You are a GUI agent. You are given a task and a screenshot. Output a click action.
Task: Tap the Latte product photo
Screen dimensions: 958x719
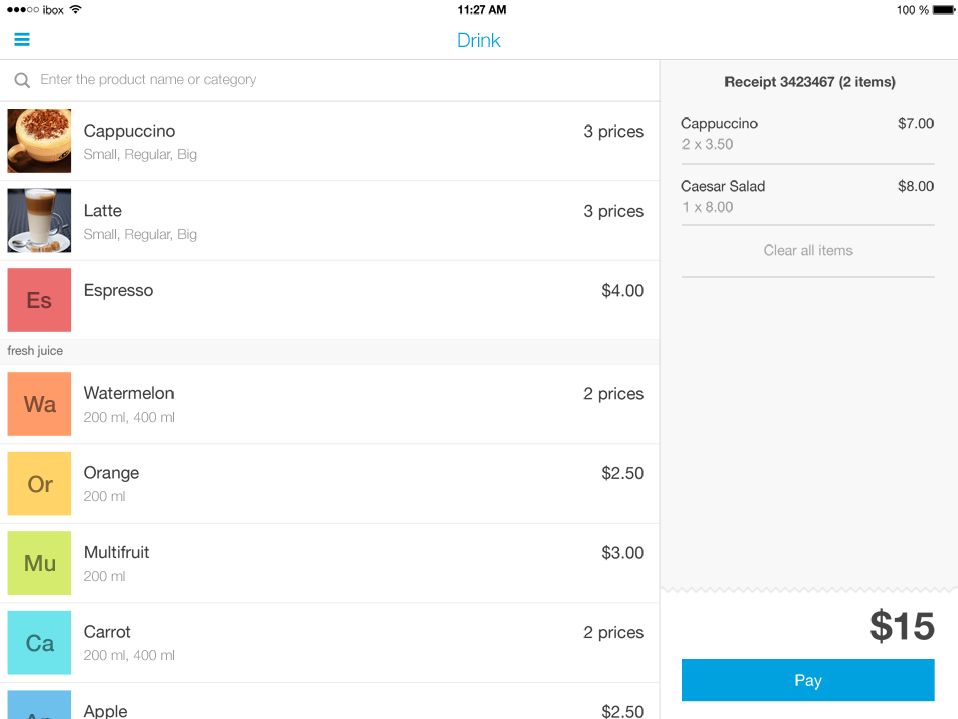coord(39,221)
